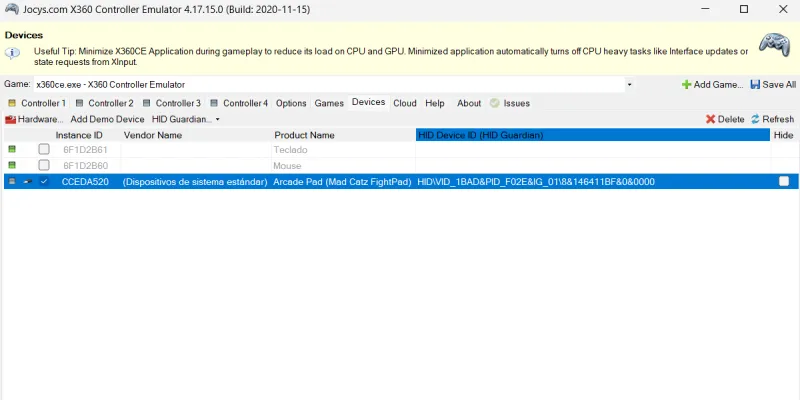The width and height of the screenshot is (800, 400).
Task: Open the Issues tab
Action: 510,103
